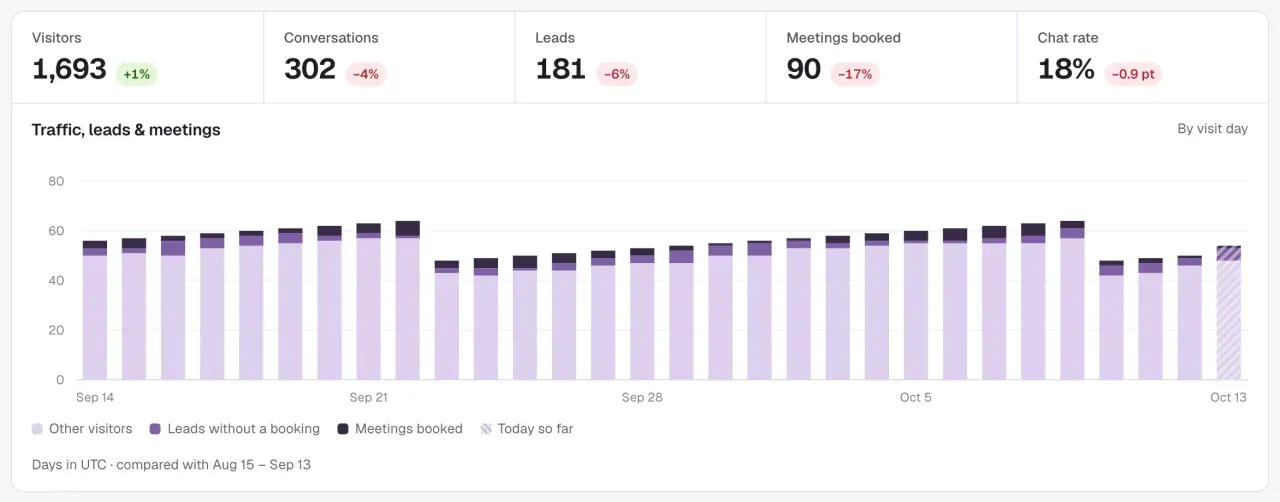The width and height of the screenshot is (1280, 502).
Task: Click the −6% leads change badge
Action: [616, 74]
